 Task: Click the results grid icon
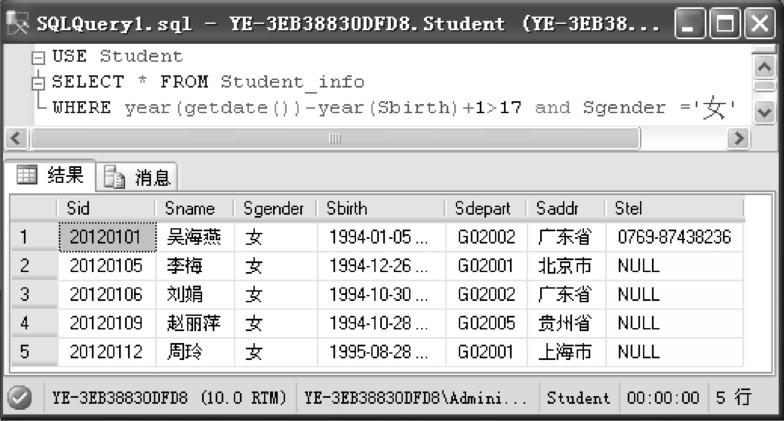click(x=26, y=177)
